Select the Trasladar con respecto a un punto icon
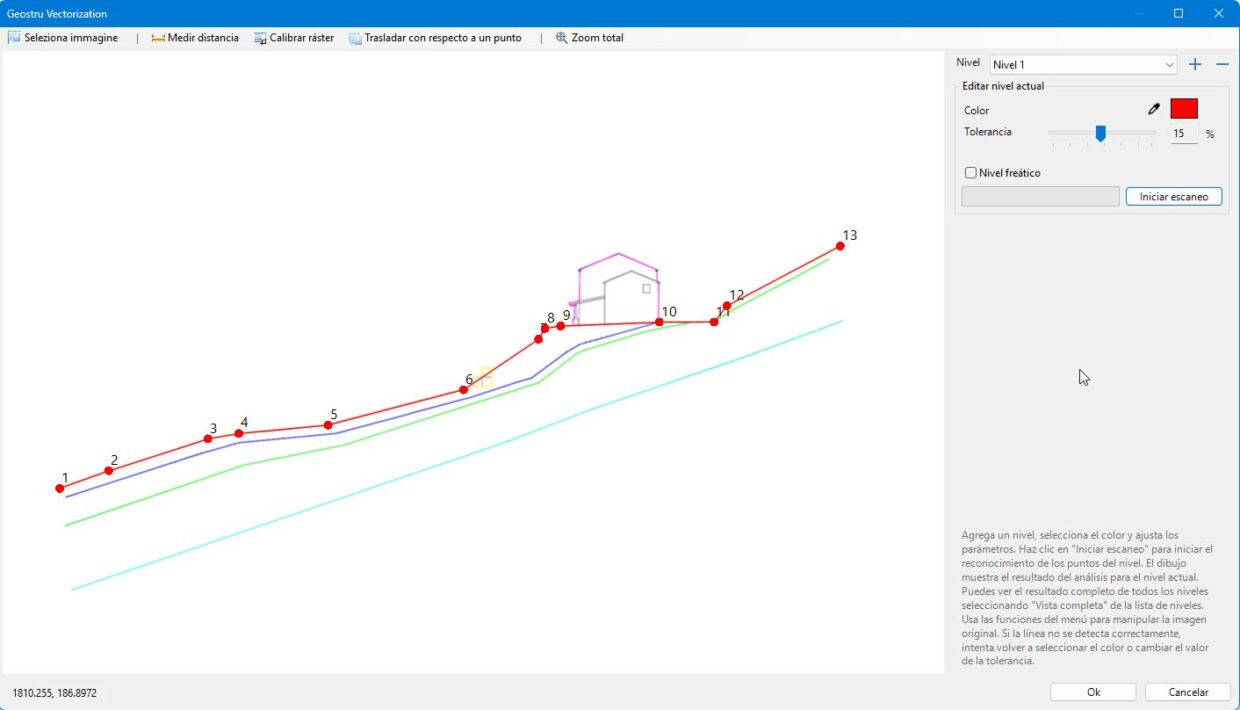 click(x=354, y=37)
